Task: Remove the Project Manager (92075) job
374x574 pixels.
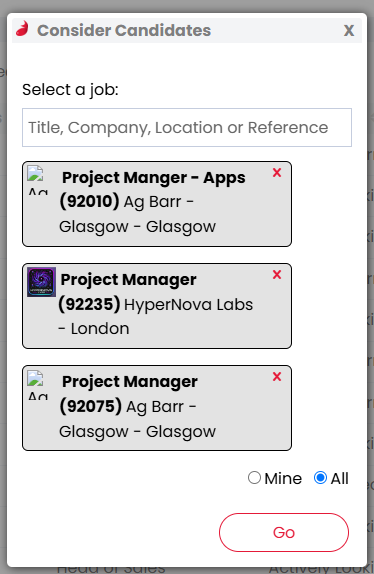Action: coord(277,377)
